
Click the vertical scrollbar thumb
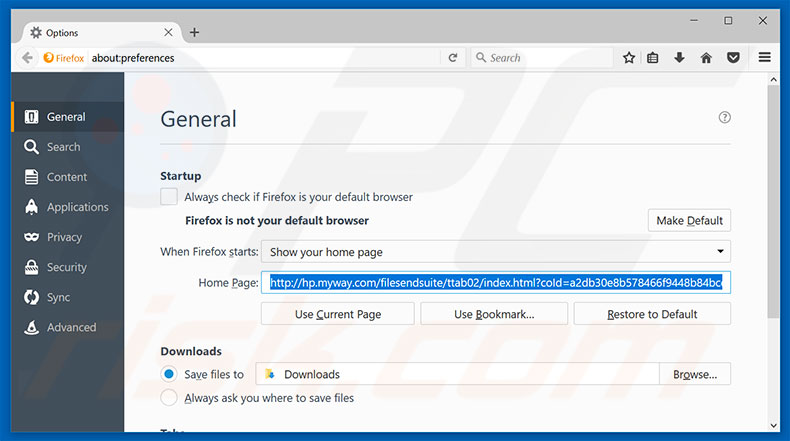(x=774, y=202)
